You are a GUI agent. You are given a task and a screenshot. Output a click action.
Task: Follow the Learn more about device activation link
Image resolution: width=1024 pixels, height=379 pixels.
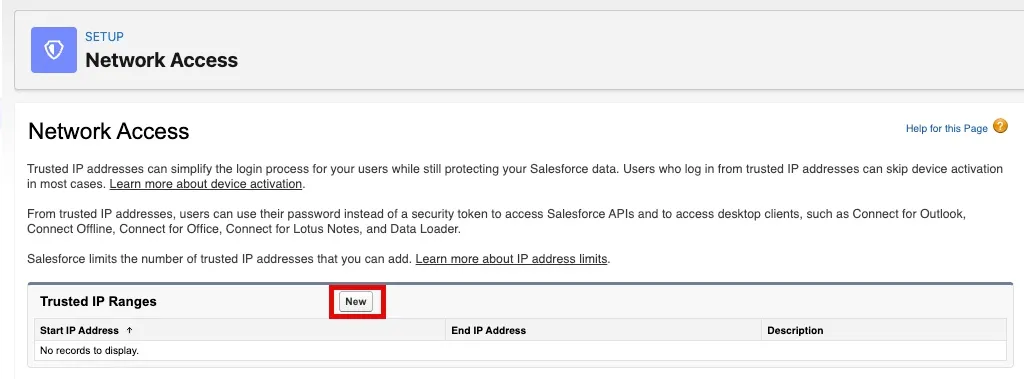[206, 184]
